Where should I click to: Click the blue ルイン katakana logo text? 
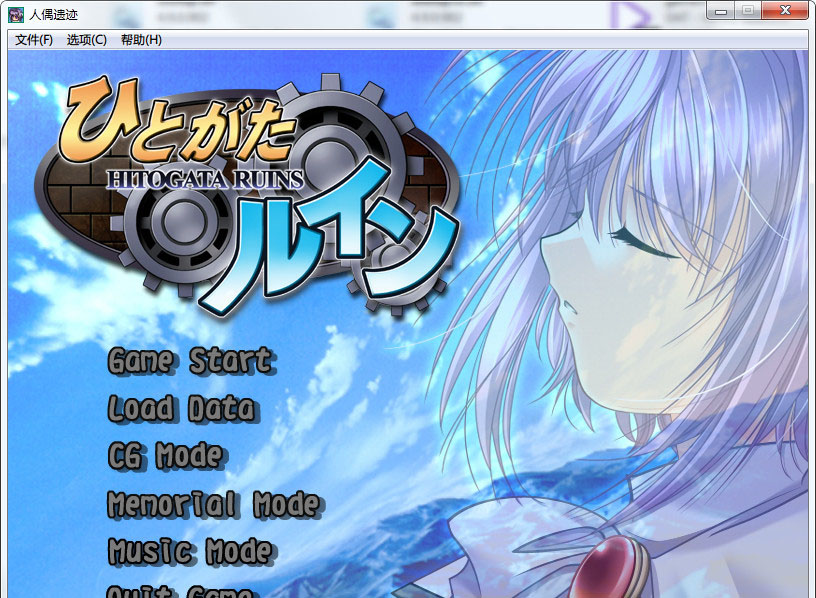coord(329,237)
